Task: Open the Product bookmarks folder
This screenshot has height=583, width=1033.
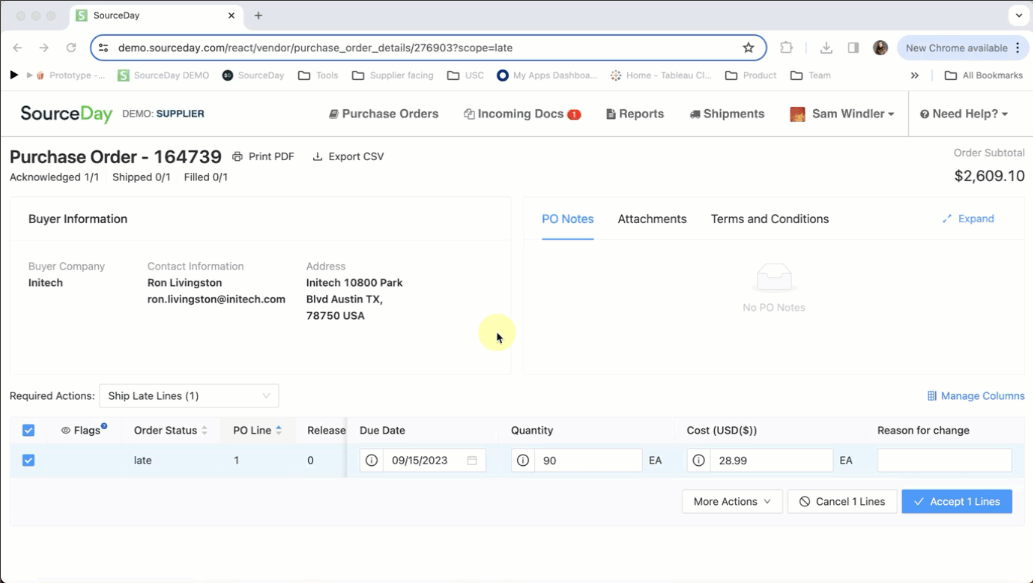Action: click(750, 75)
